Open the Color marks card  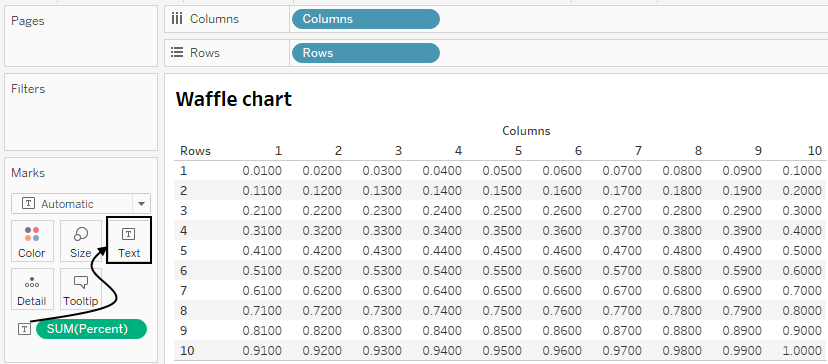click(32, 242)
